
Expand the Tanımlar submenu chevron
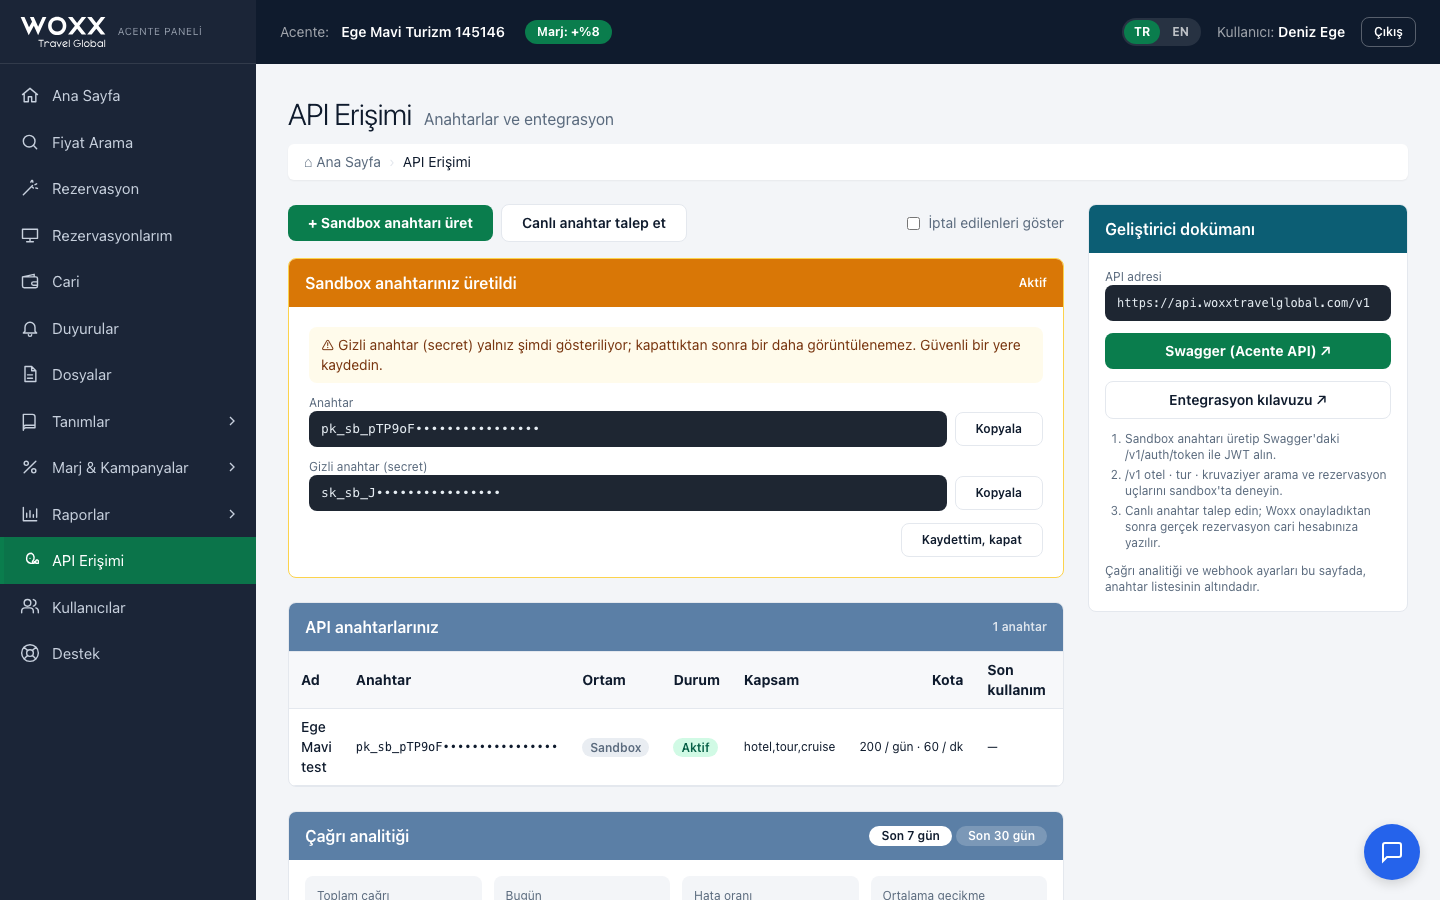coord(232,421)
